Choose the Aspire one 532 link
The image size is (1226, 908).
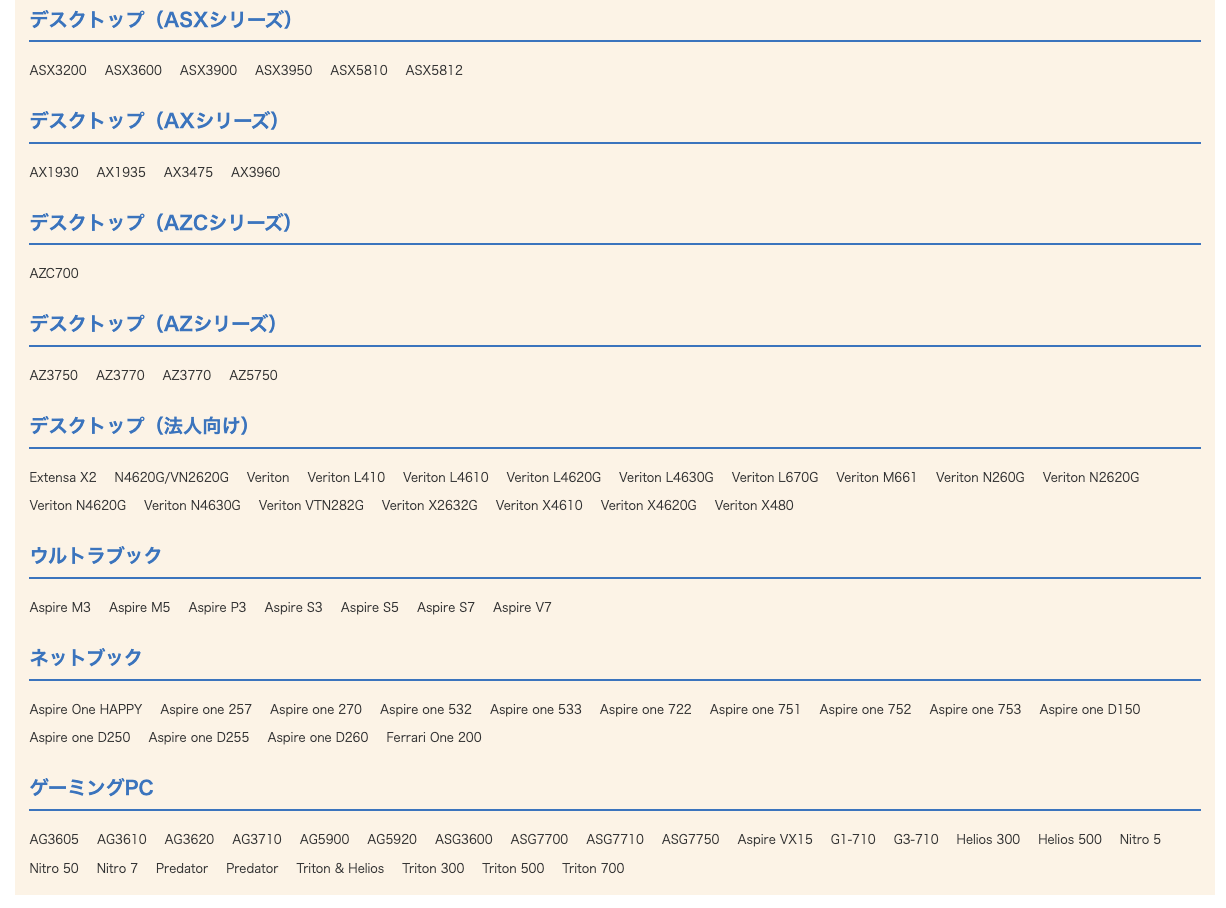click(x=426, y=709)
